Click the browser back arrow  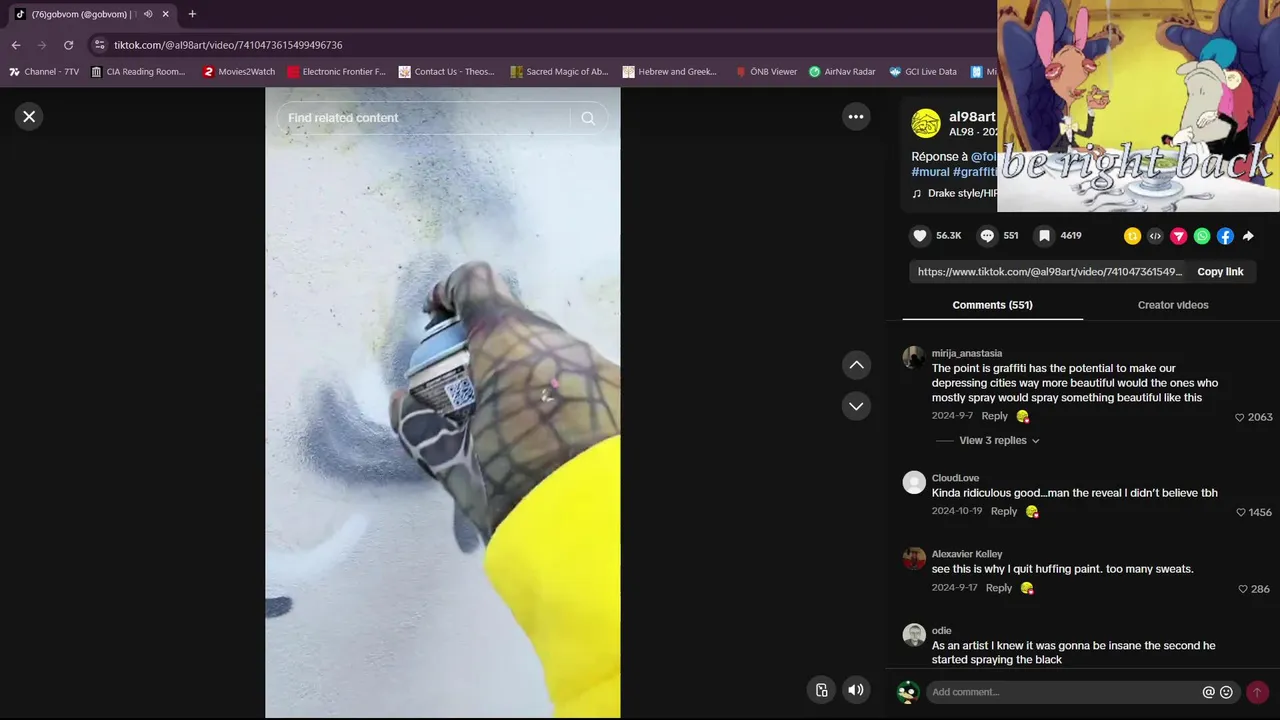pyautogui.click(x=15, y=45)
